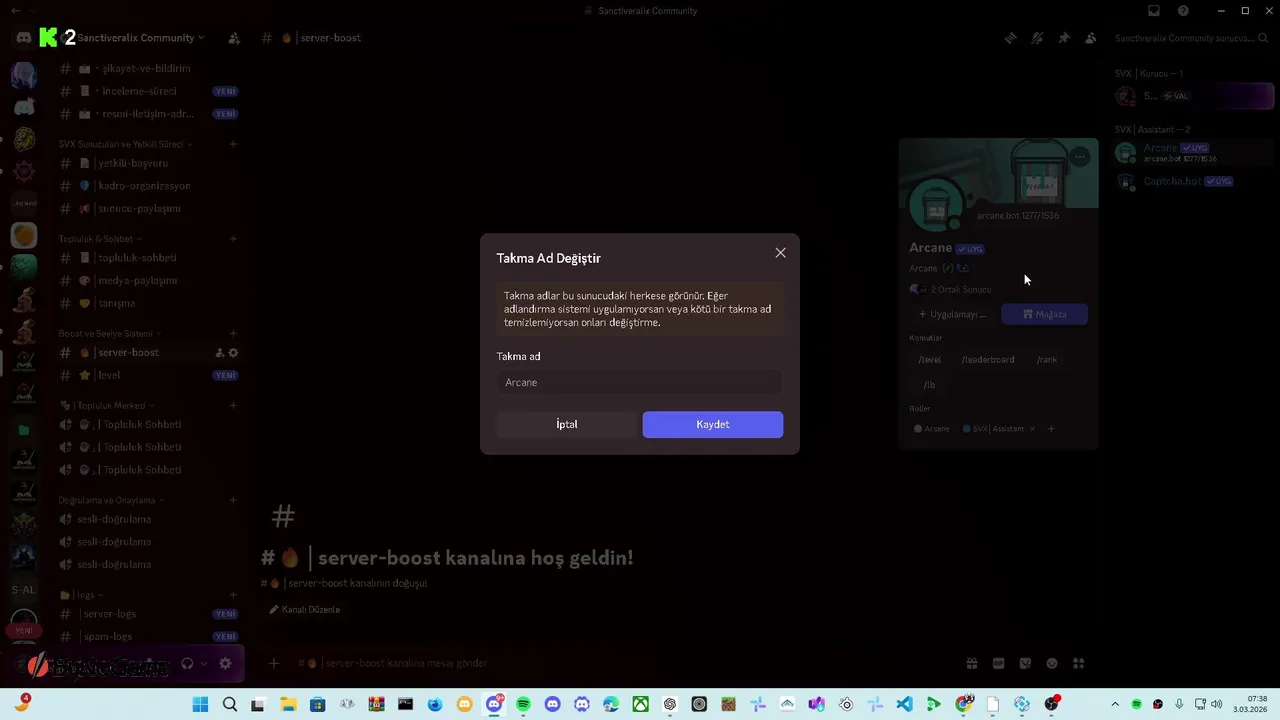The width and height of the screenshot is (1280, 720).
Task: Collapse the Topluluk Merkezi category
Action: [108, 405]
